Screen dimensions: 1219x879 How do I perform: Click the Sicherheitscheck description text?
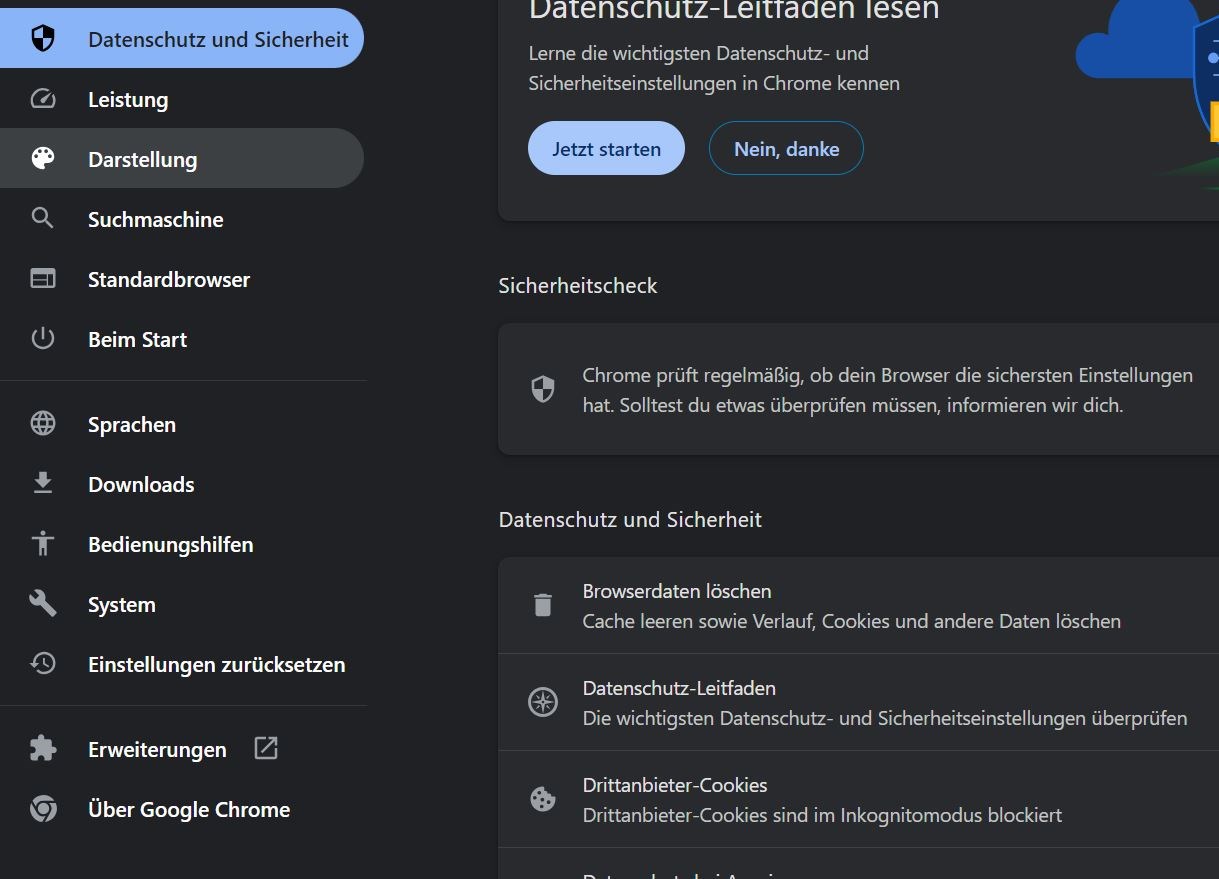[888, 390]
